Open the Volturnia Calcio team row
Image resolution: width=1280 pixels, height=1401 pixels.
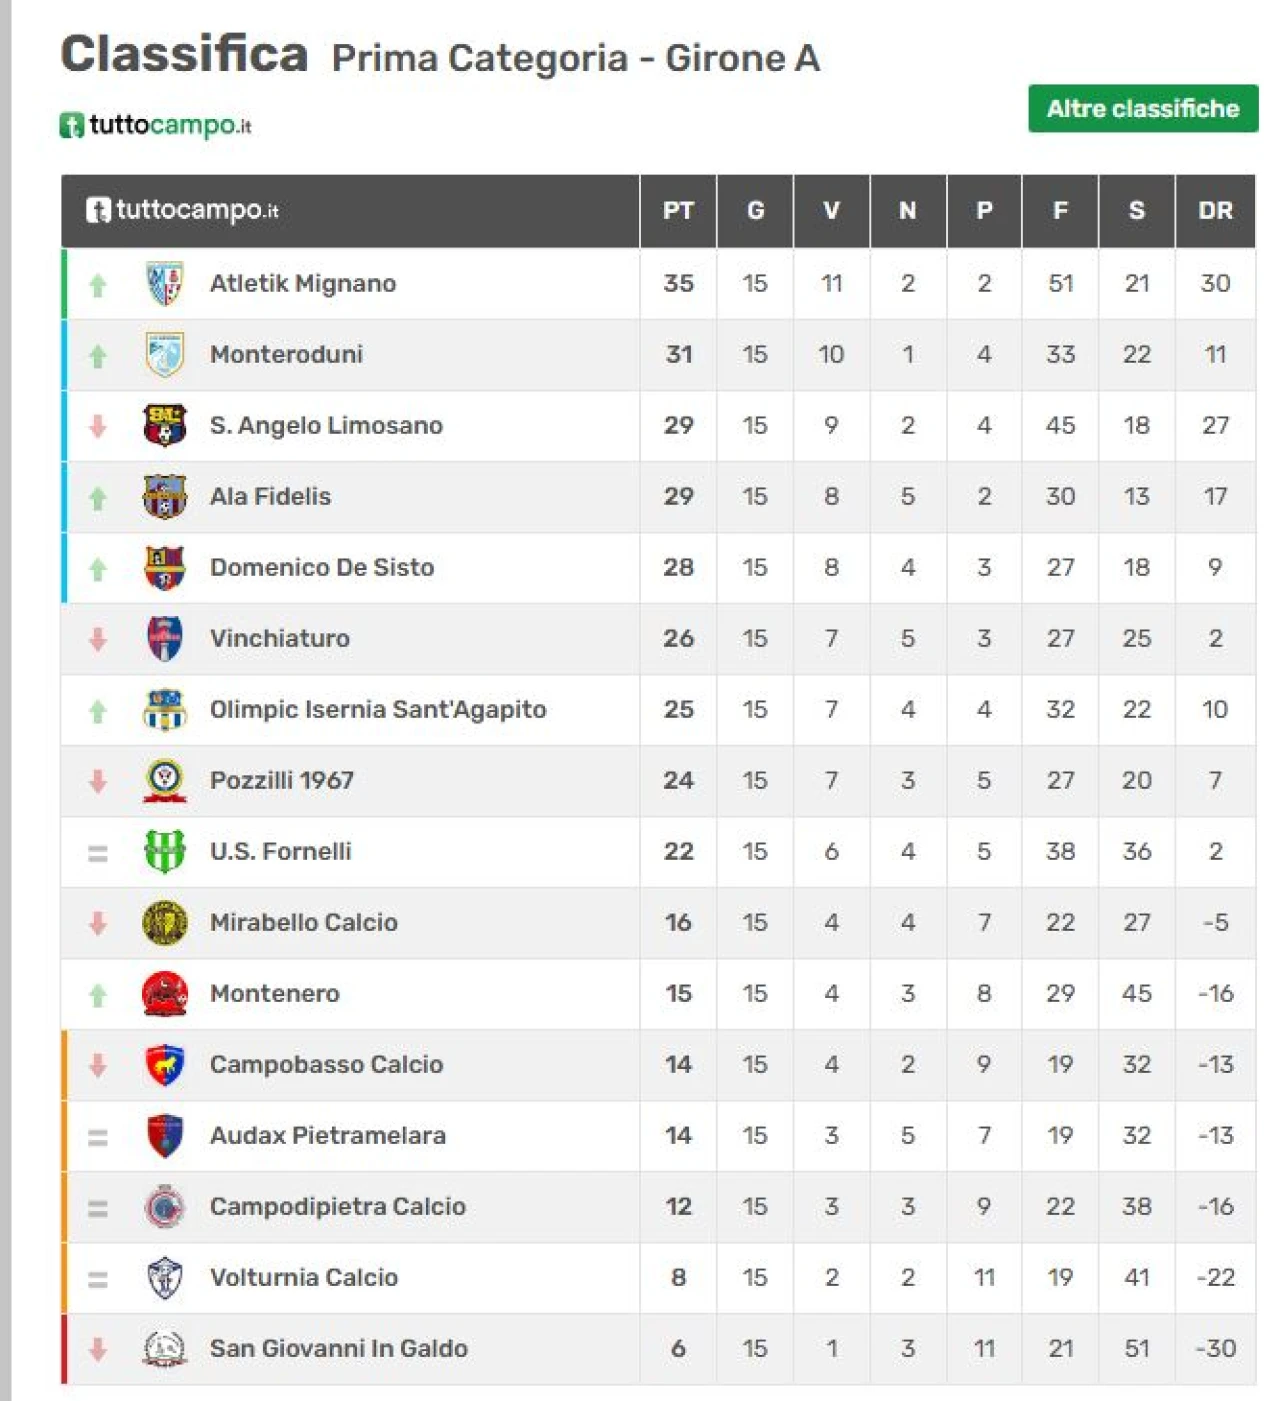658,1278
